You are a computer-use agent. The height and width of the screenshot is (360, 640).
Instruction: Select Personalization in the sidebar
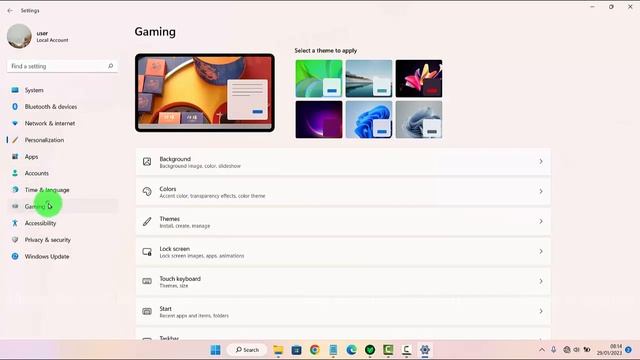(62, 140)
